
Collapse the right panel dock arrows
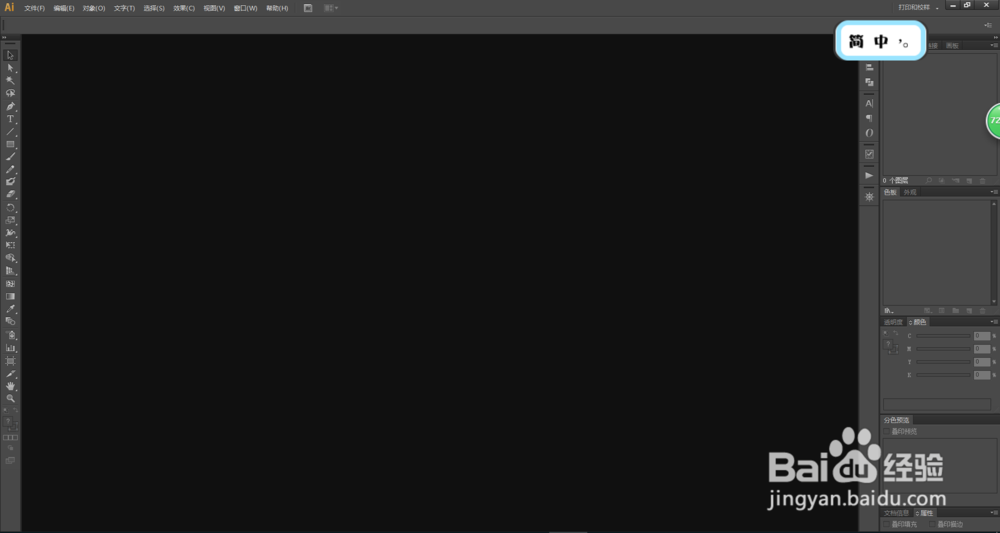click(996, 38)
